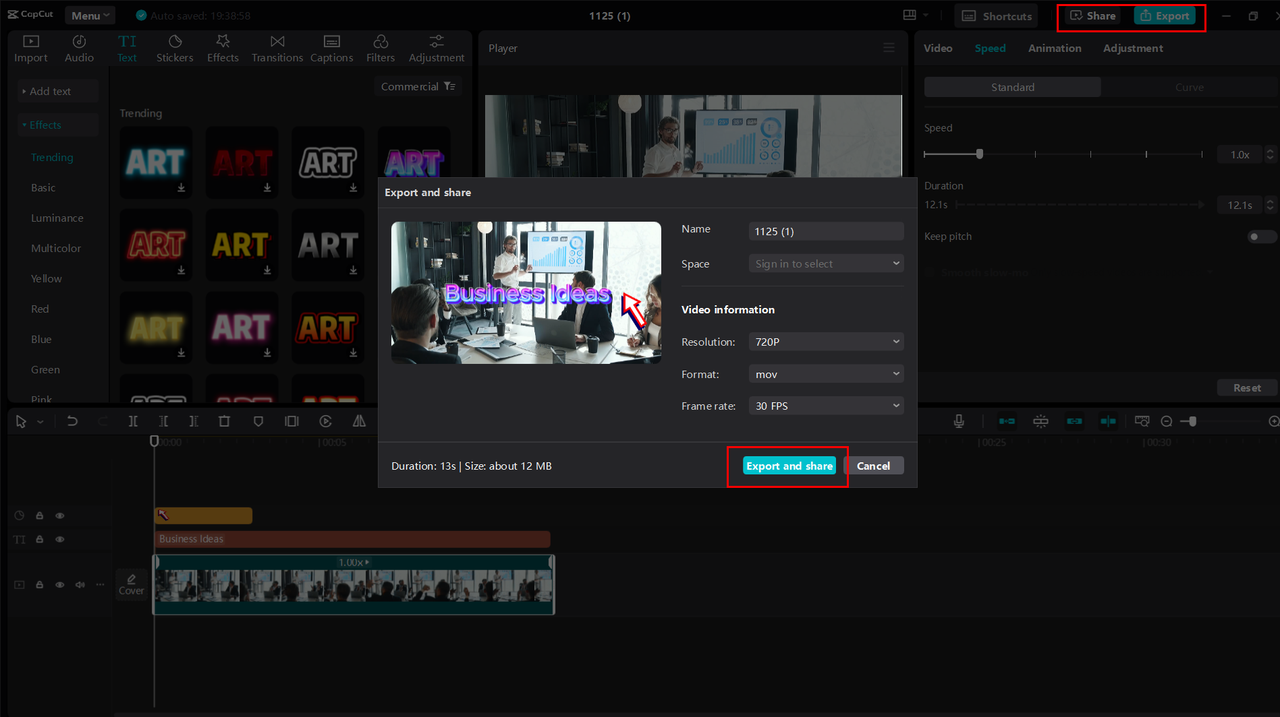This screenshot has width=1280, height=717.
Task: Click the top Export button
Action: (x=1164, y=16)
